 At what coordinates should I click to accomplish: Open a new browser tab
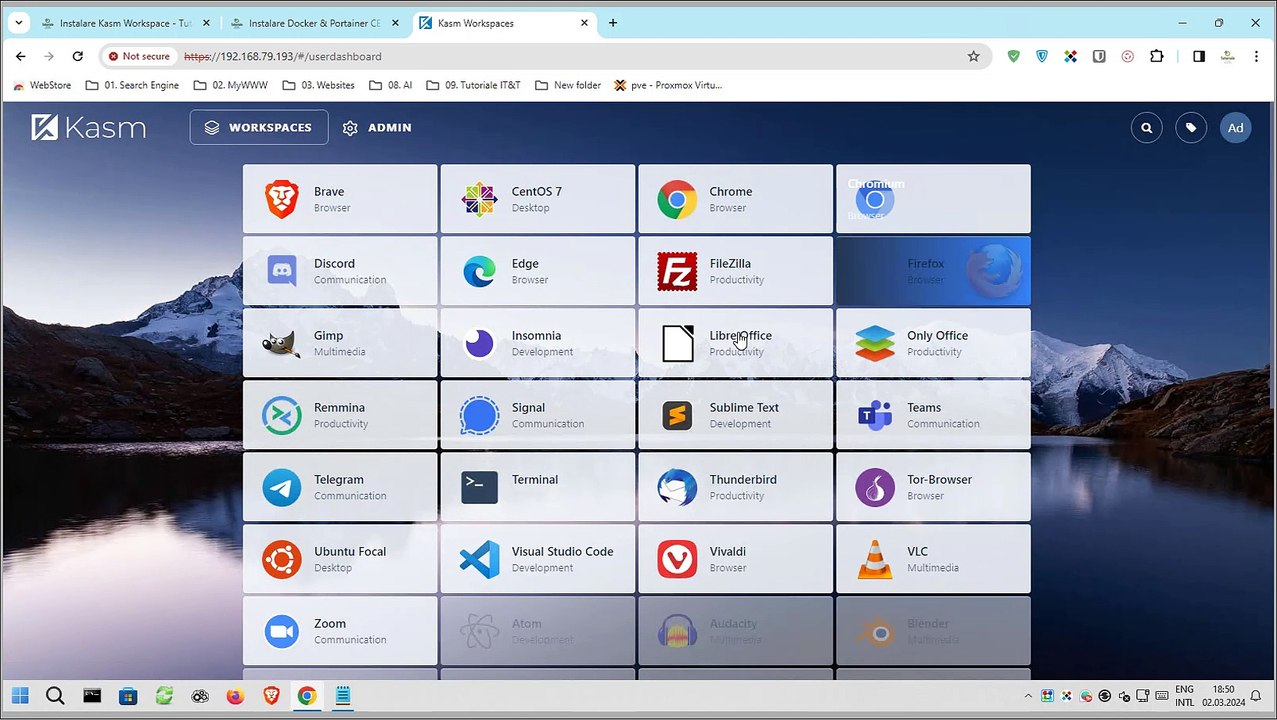point(613,23)
